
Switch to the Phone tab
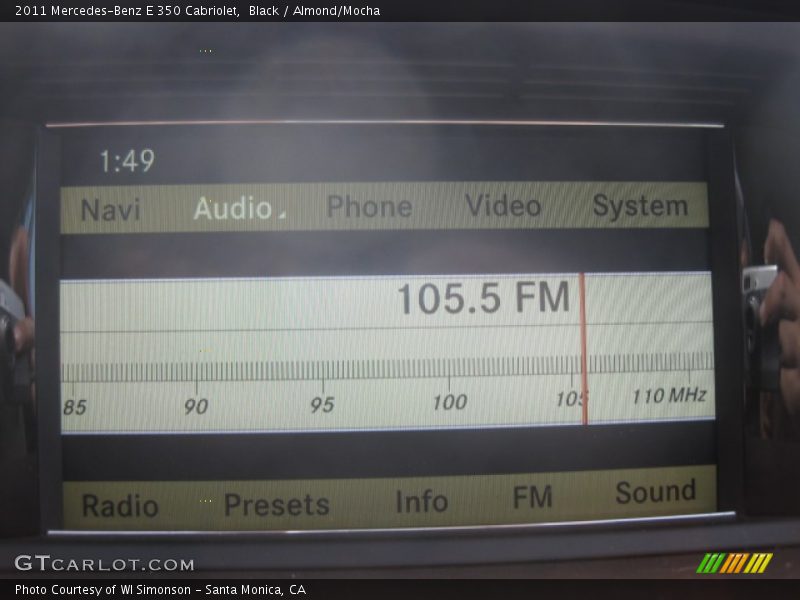369,207
